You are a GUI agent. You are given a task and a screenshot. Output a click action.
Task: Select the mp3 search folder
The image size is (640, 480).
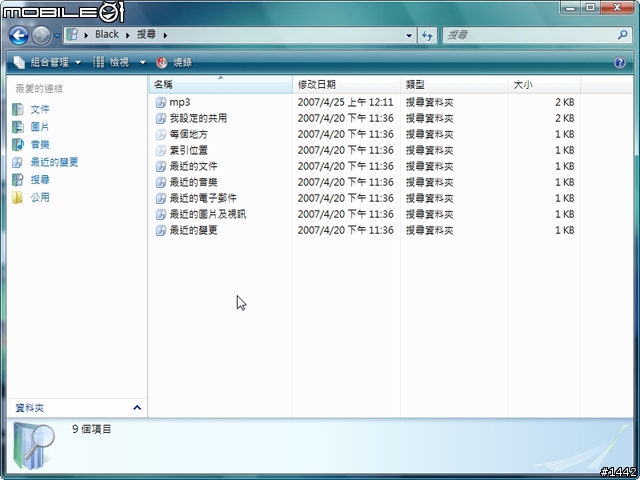[180, 102]
